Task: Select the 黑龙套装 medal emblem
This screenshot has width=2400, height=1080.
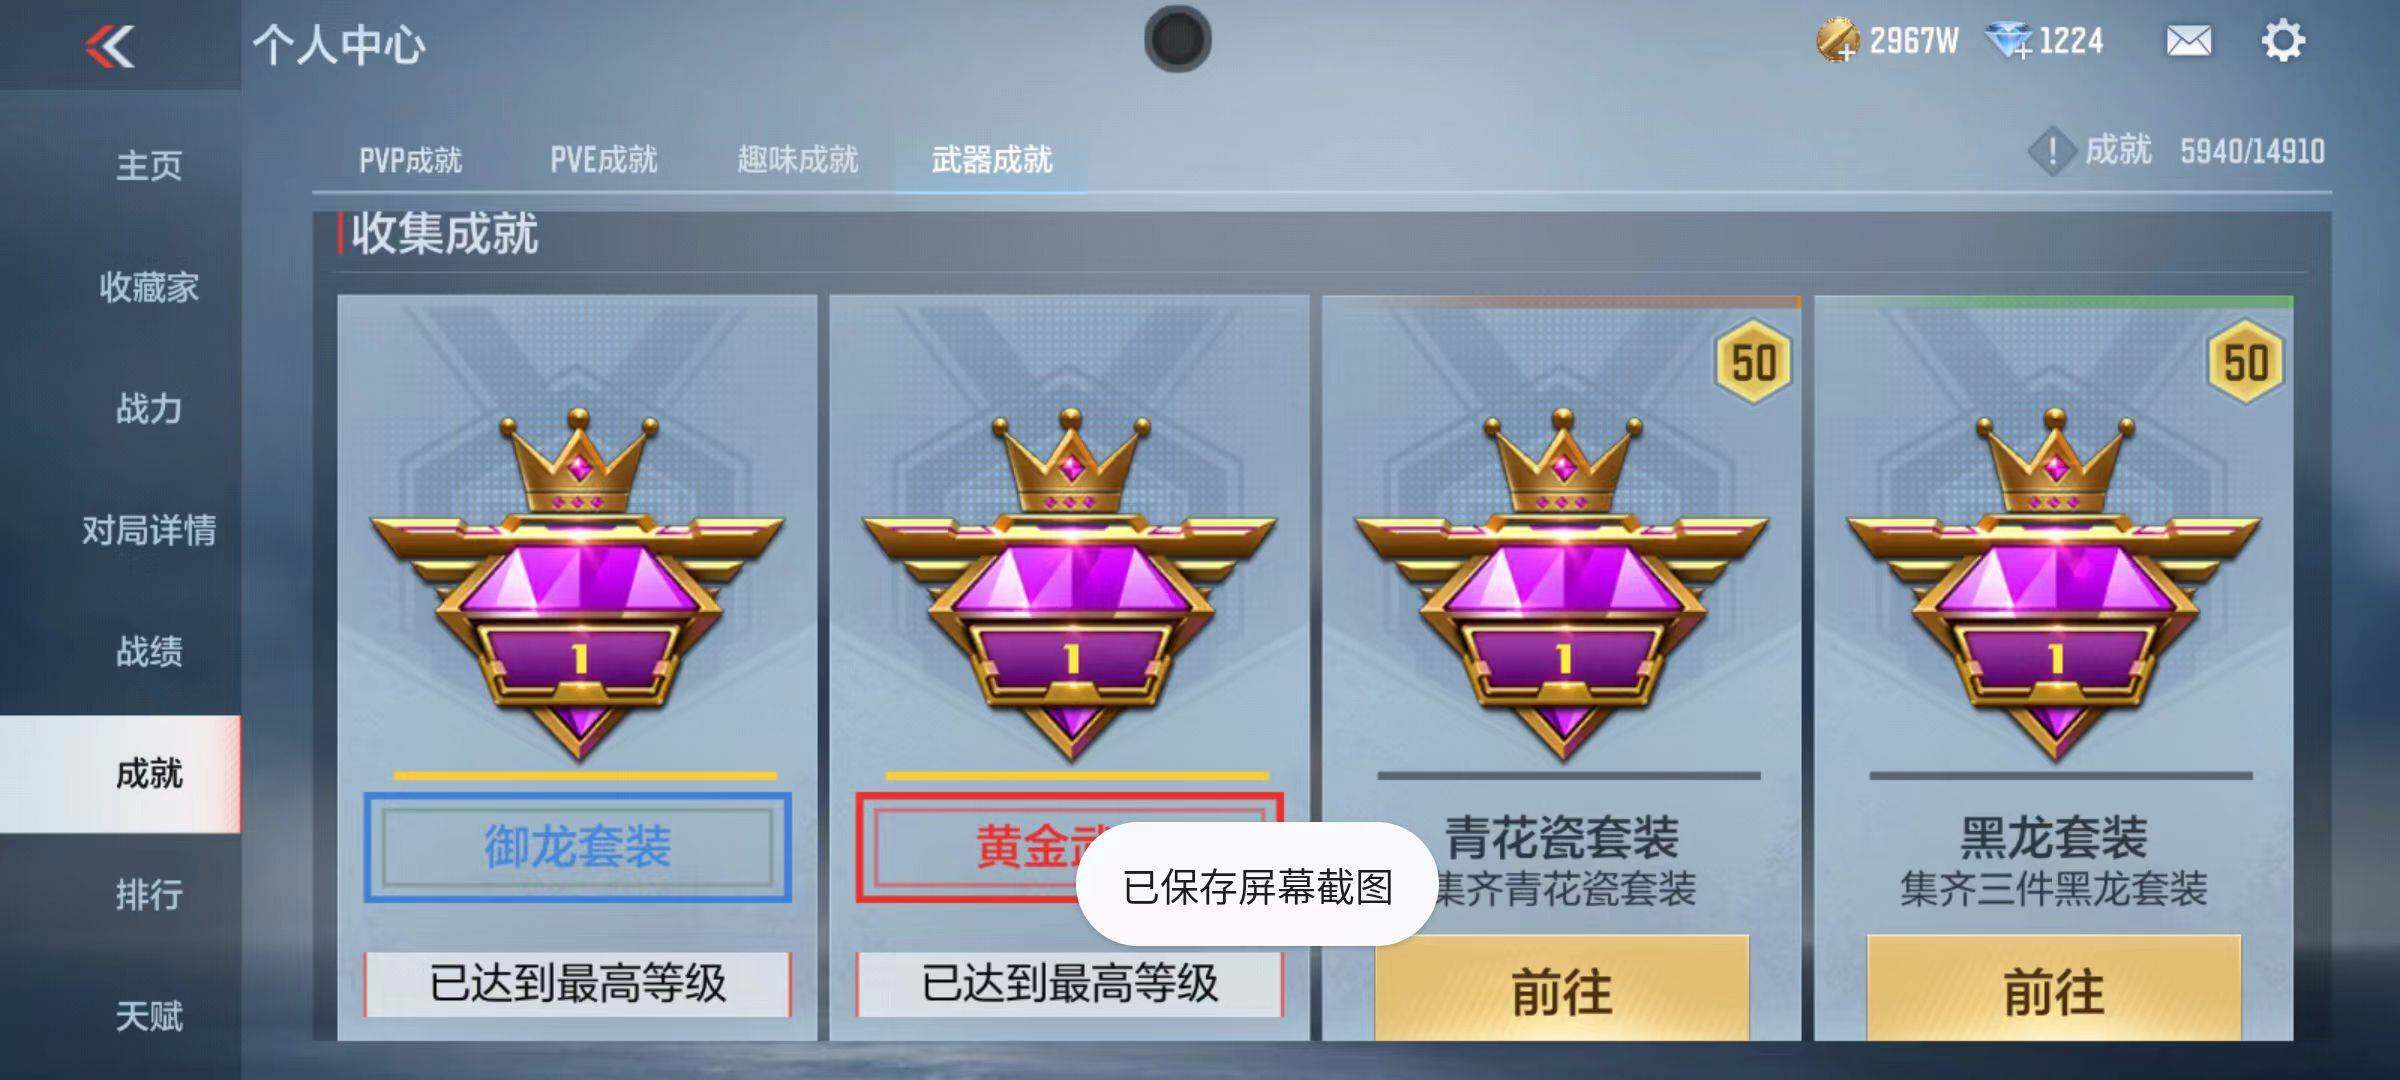Action: tap(2053, 585)
